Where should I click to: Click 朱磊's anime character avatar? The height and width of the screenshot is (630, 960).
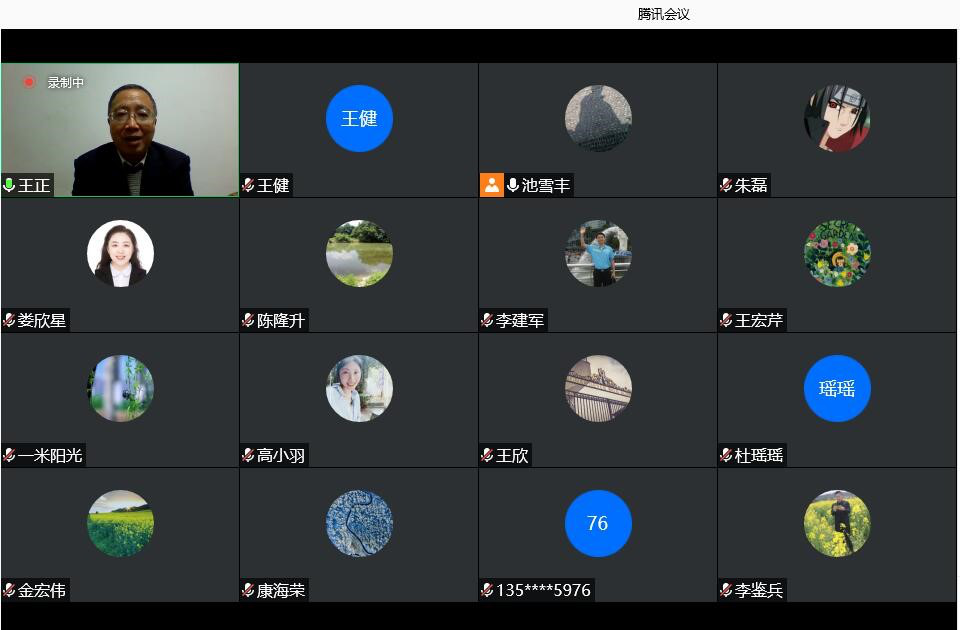(837, 118)
